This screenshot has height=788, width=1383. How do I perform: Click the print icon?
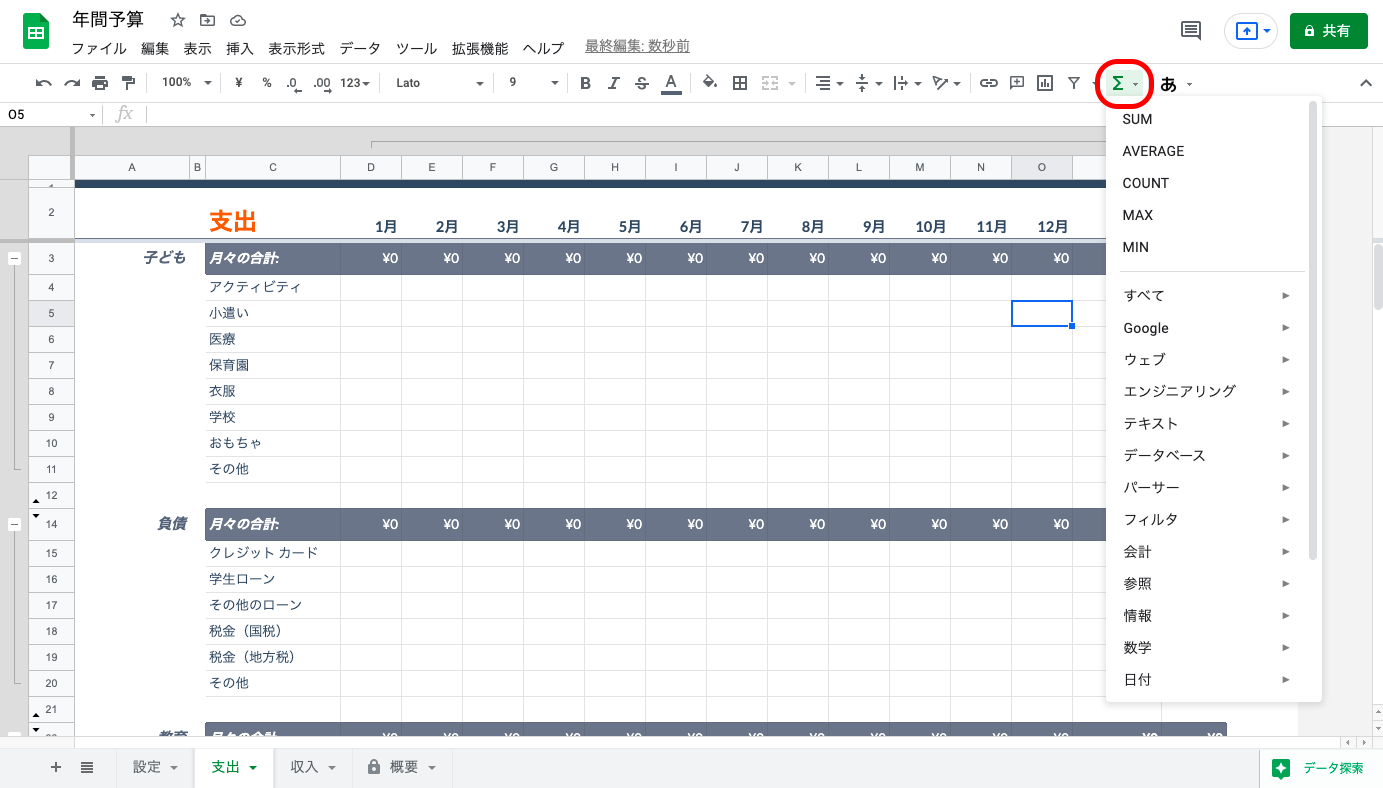point(100,83)
